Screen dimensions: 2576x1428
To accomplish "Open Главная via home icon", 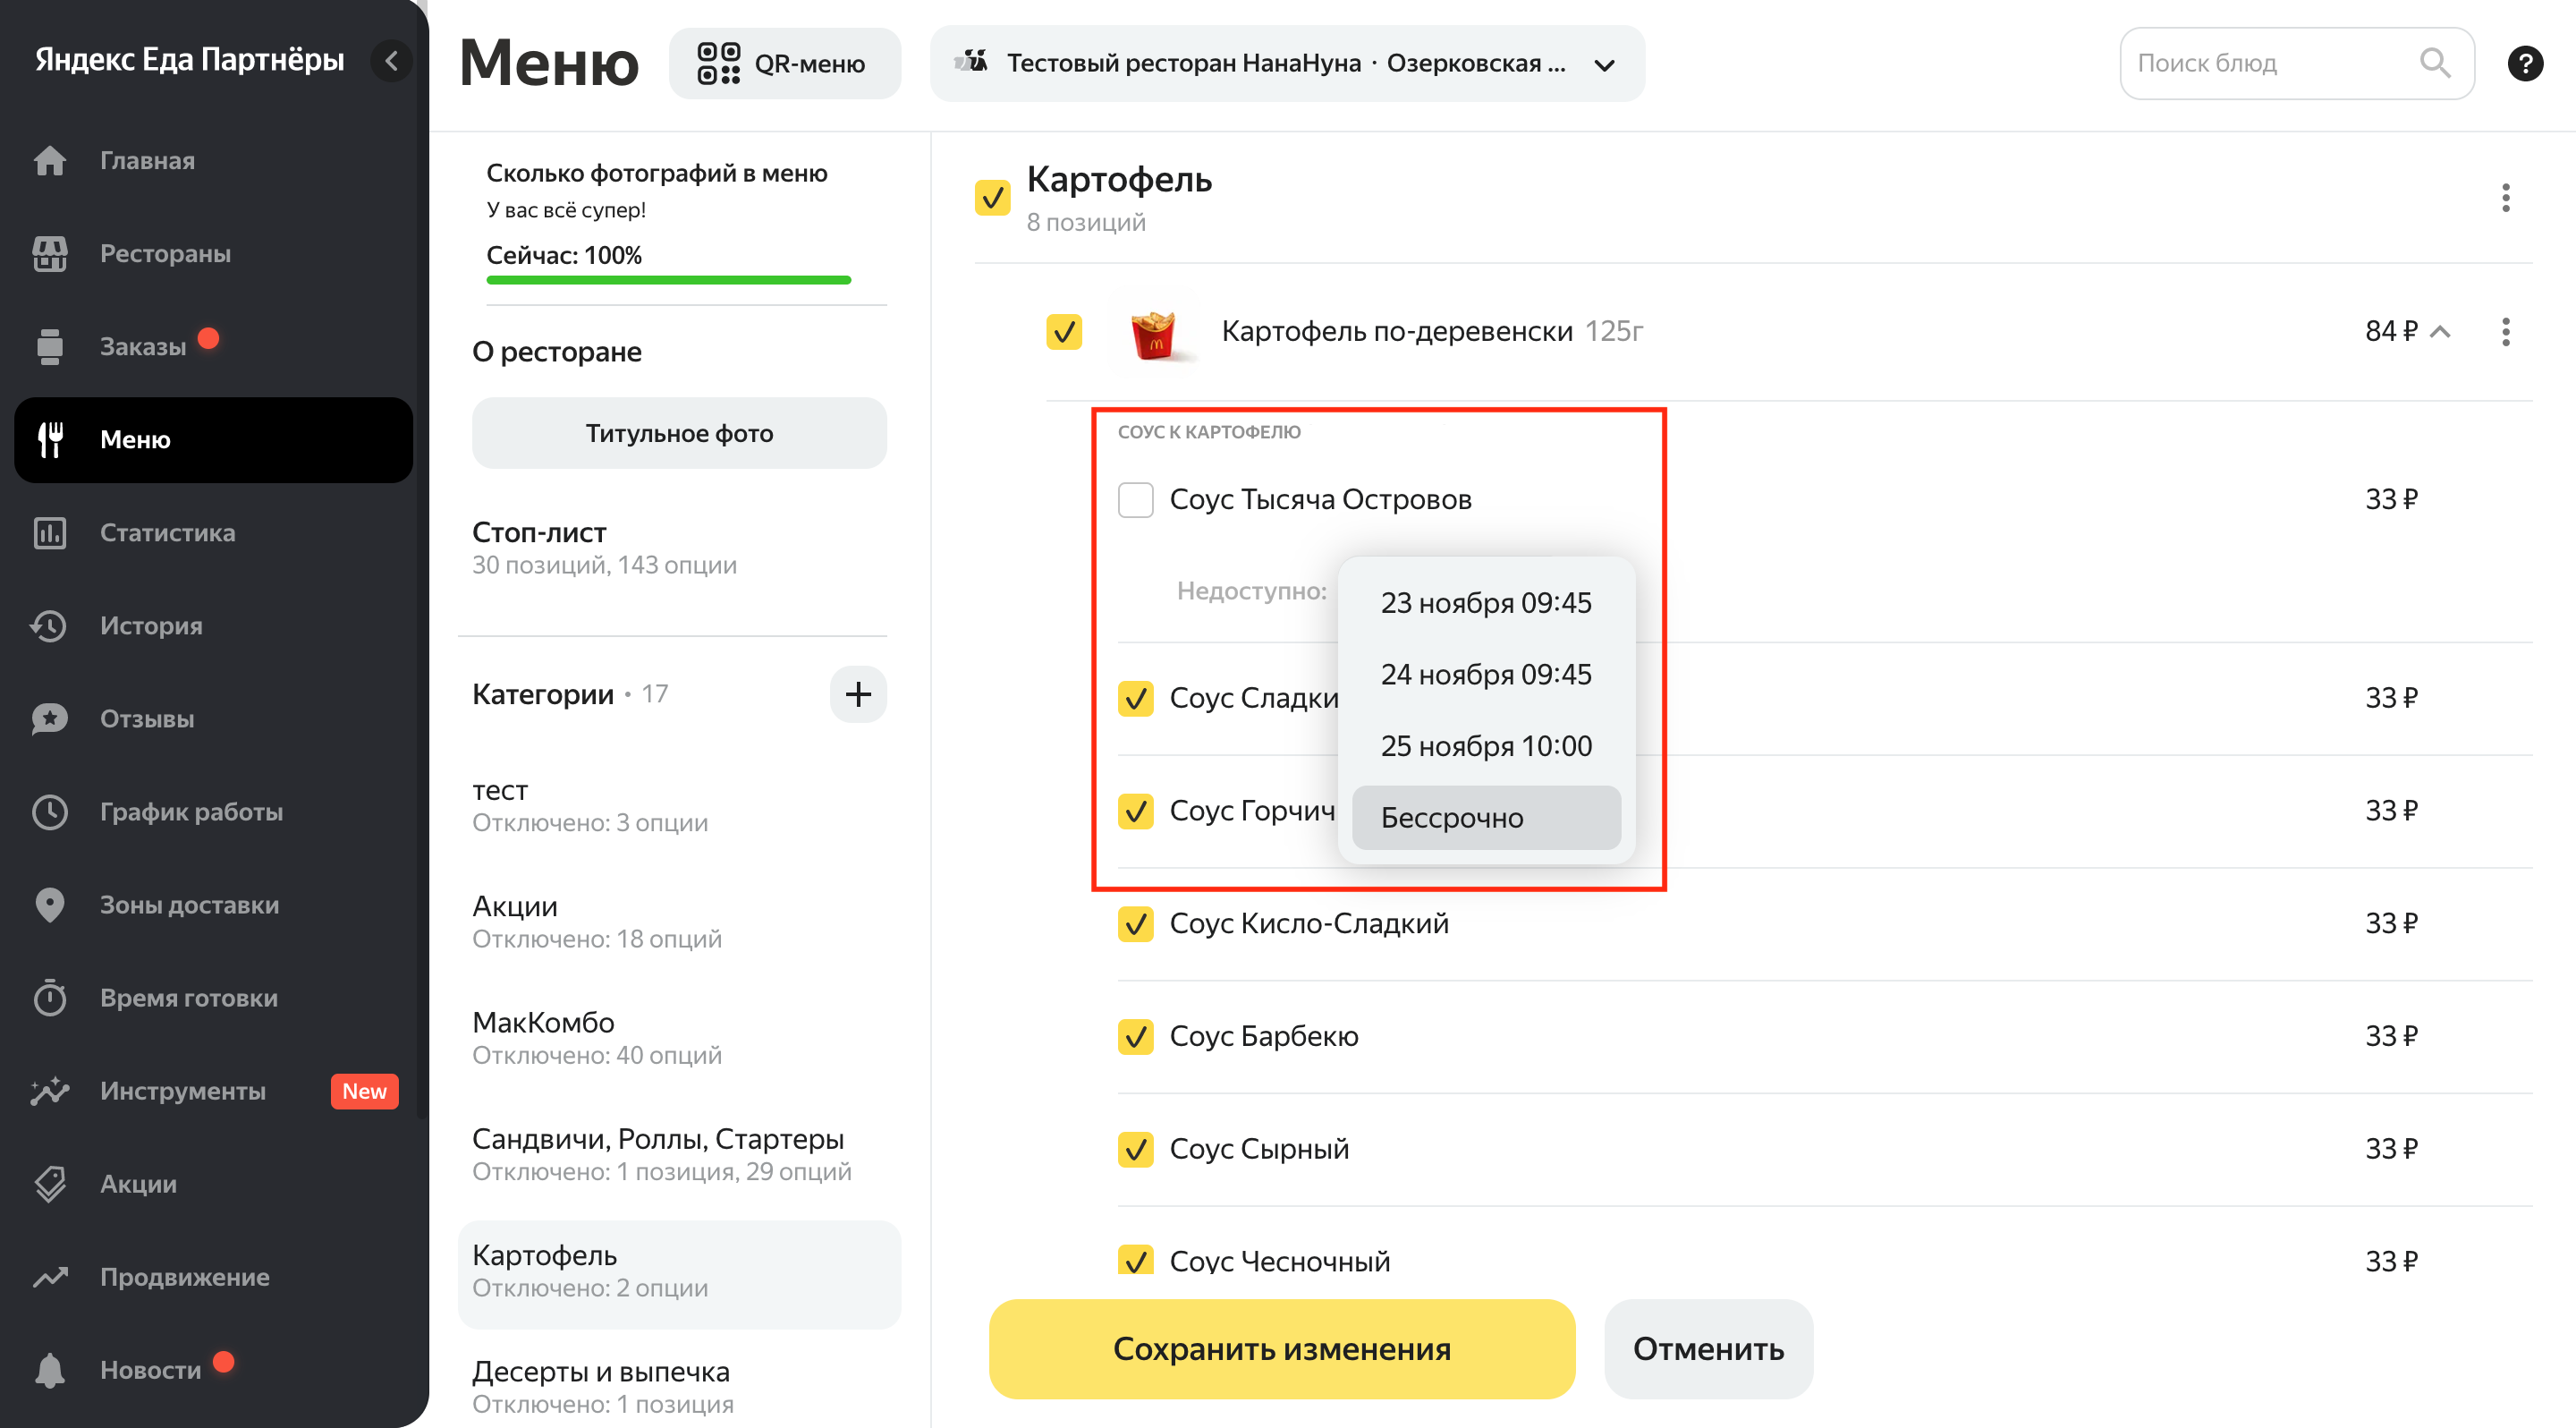I will (x=49, y=160).
